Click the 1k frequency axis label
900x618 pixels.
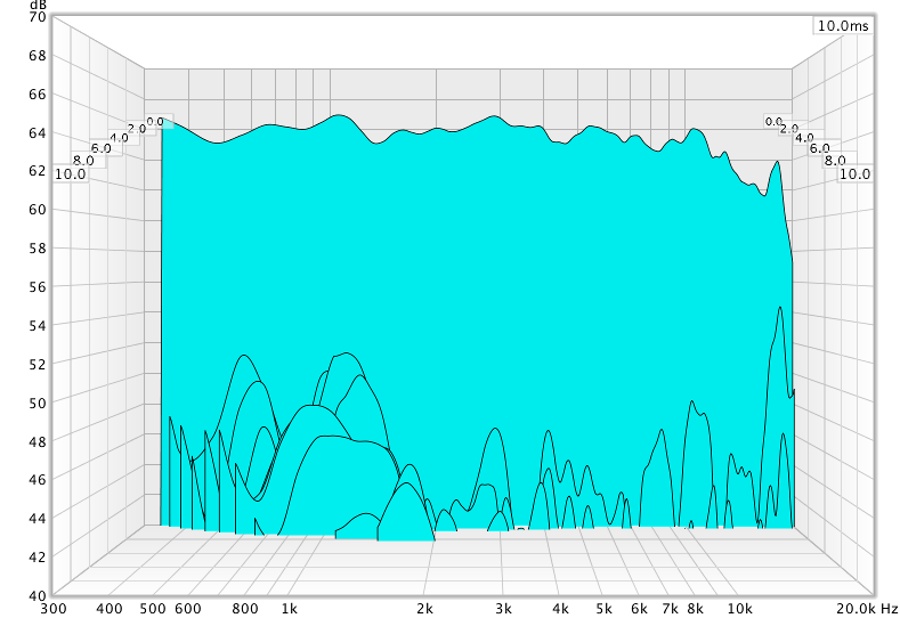coord(289,609)
